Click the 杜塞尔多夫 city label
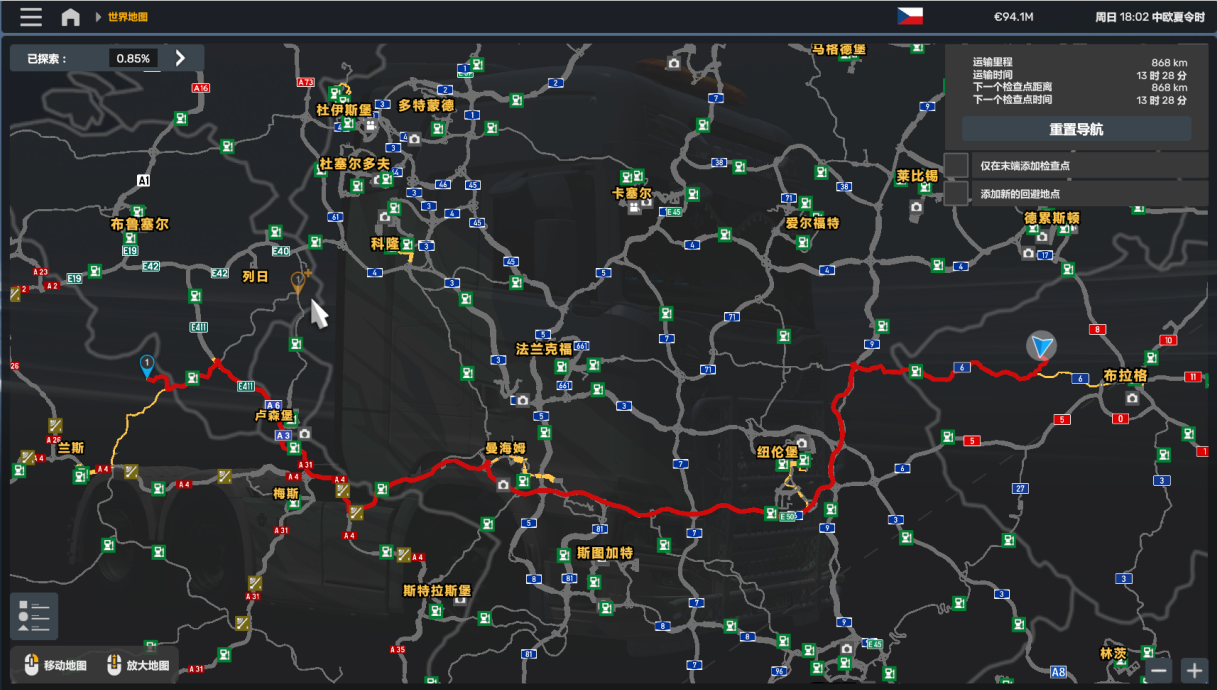1217x690 pixels. pyautogui.click(x=355, y=163)
